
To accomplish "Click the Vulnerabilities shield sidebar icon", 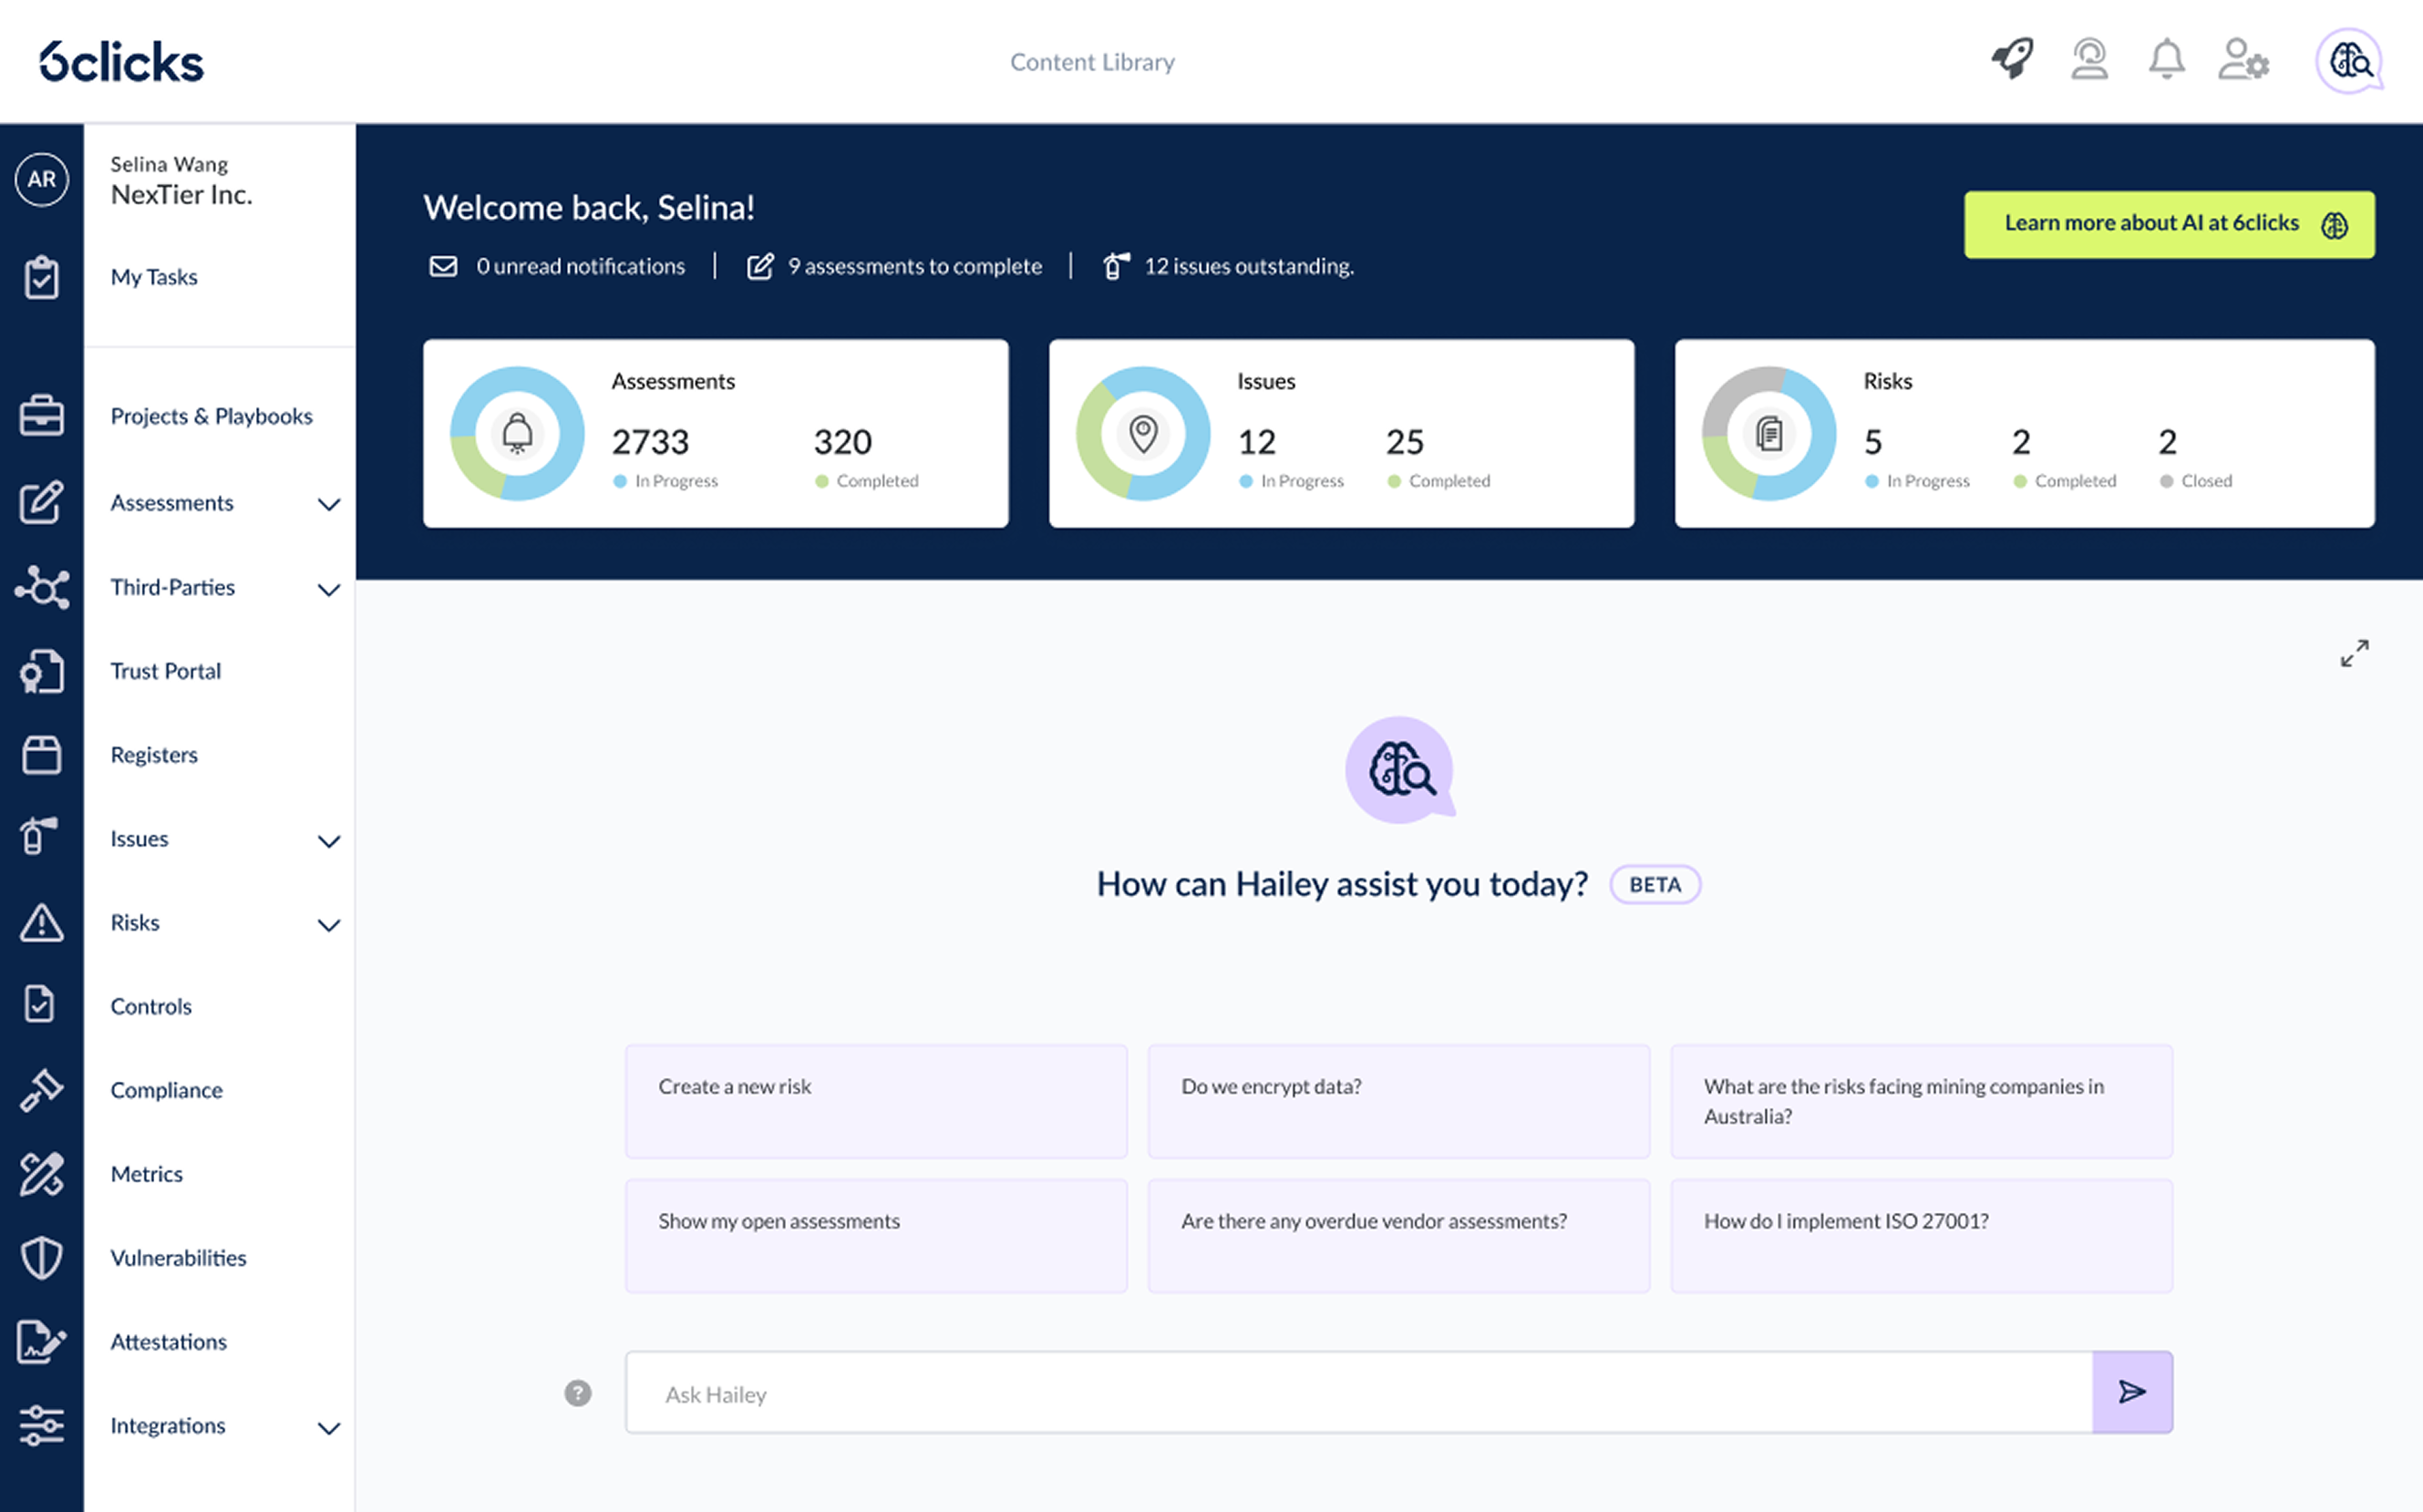I will [41, 1258].
